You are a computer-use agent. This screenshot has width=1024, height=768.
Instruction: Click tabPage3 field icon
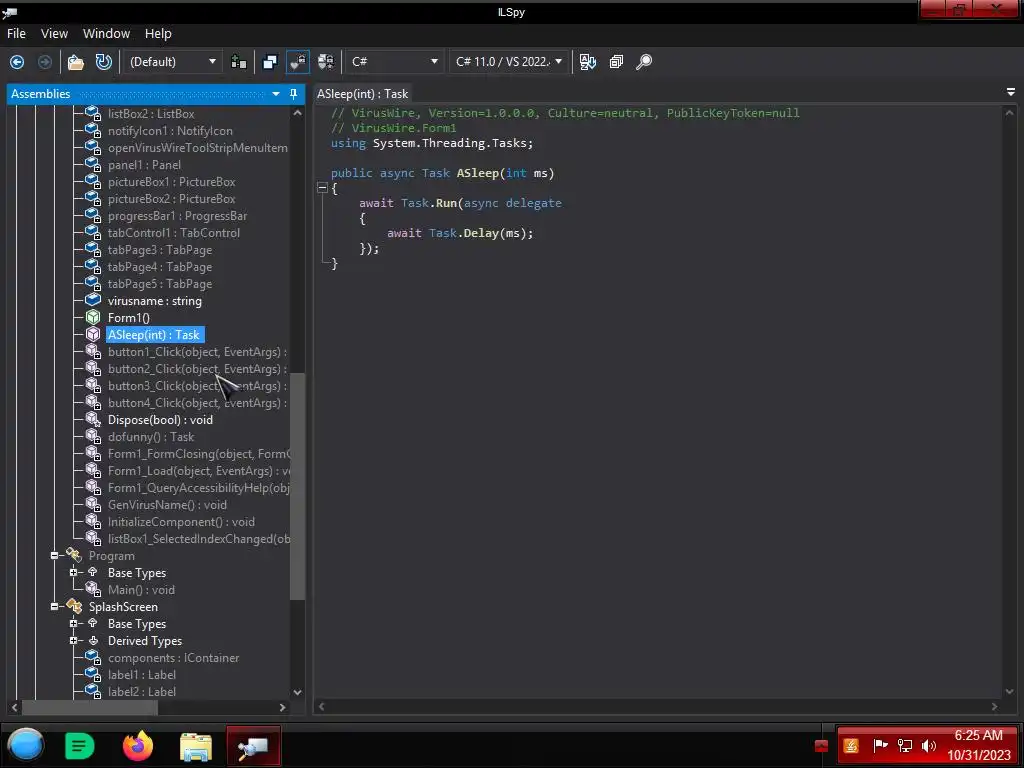coord(93,249)
